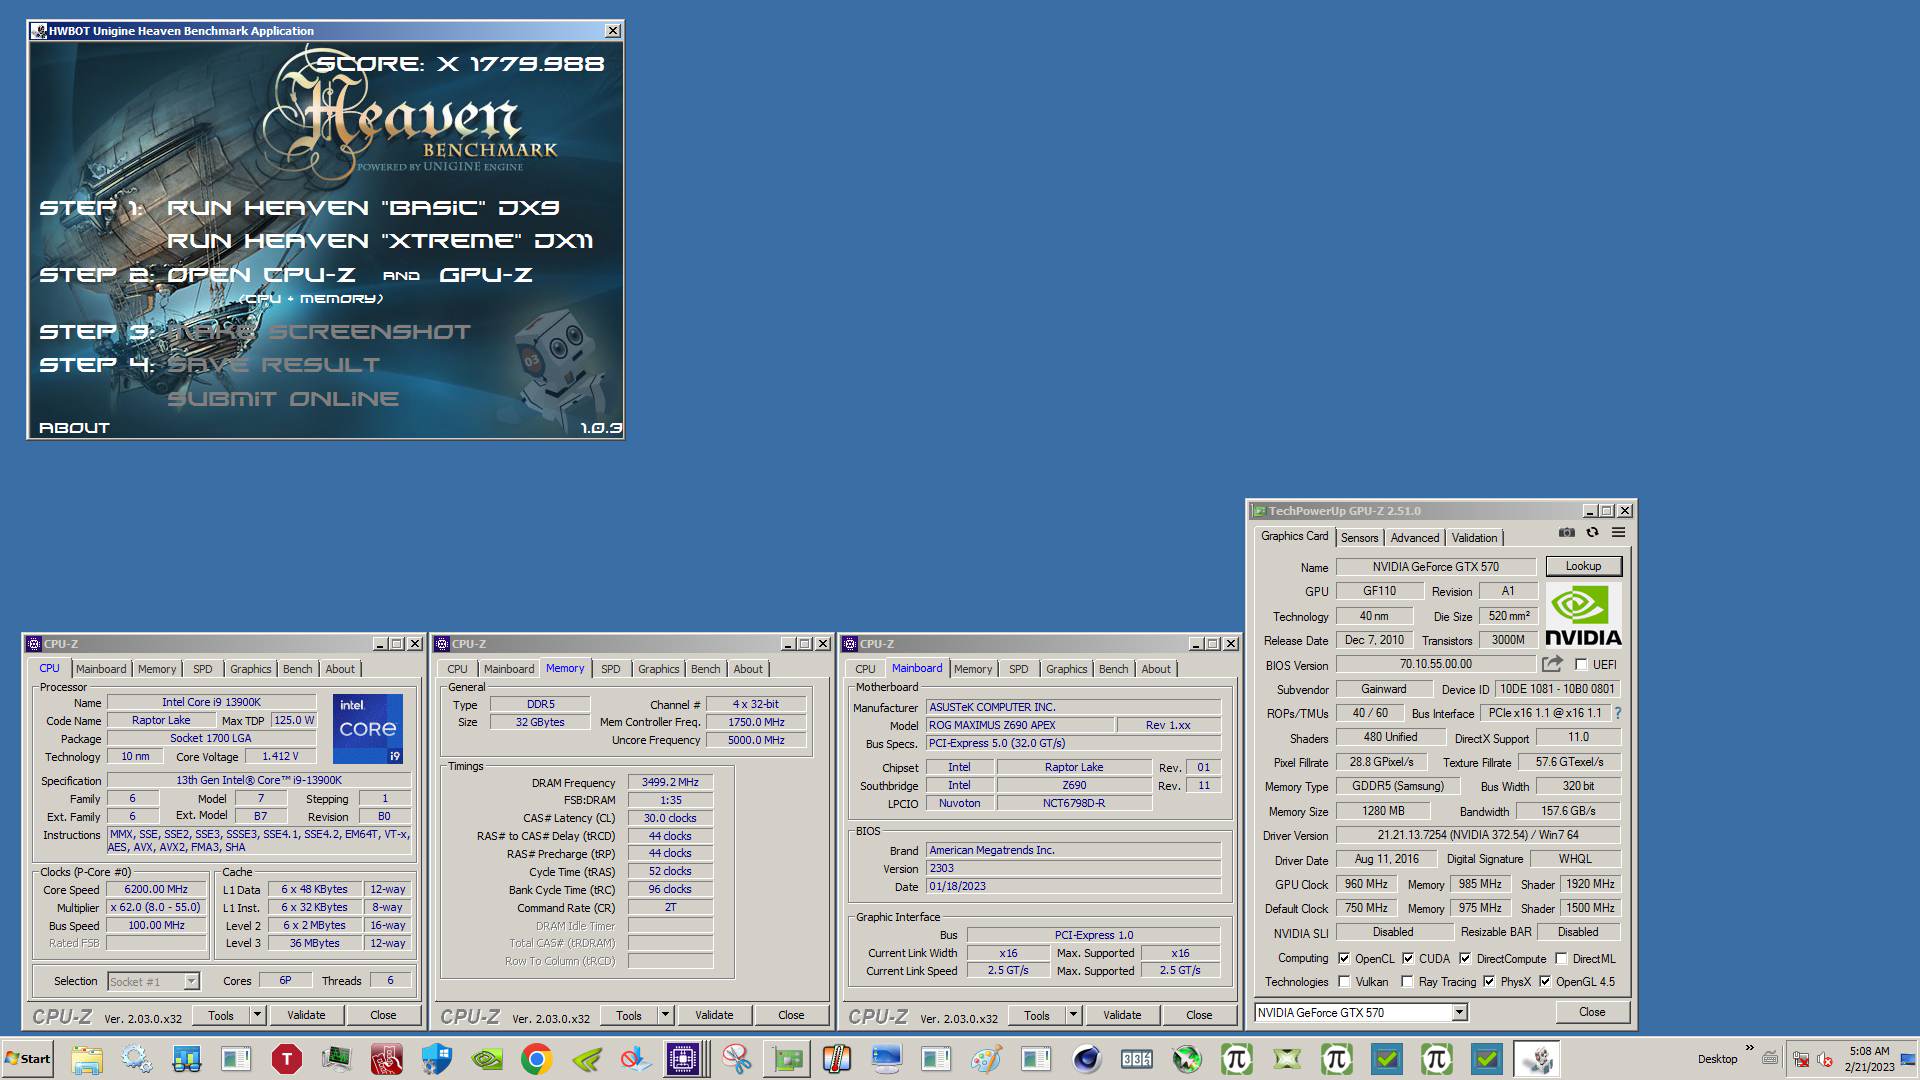The width and height of the screenshot is (1920, 1080).
Task: Open the Validation tab in GPU-Z
Action: click(1474, 538)
